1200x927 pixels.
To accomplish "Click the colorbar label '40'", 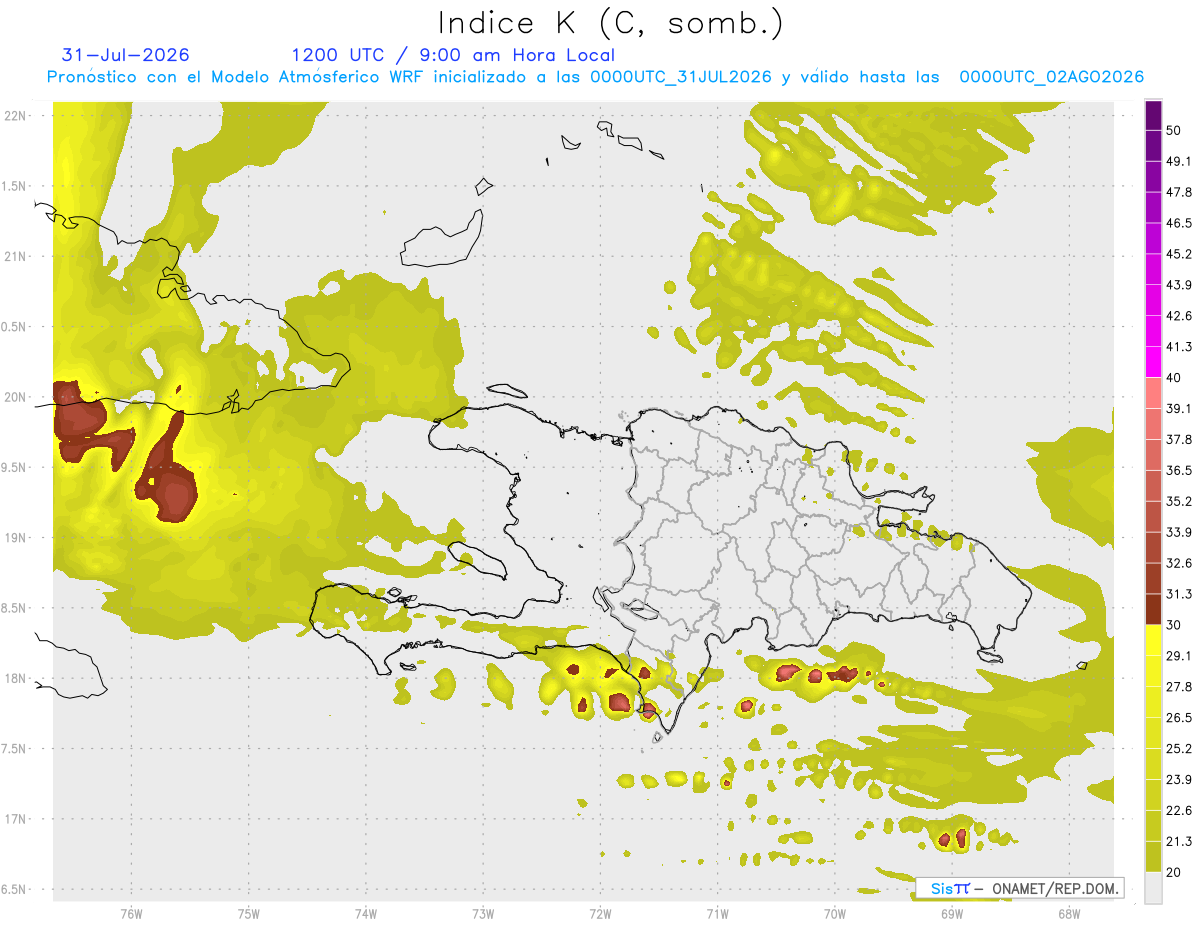I will [x=1174, y=378].
